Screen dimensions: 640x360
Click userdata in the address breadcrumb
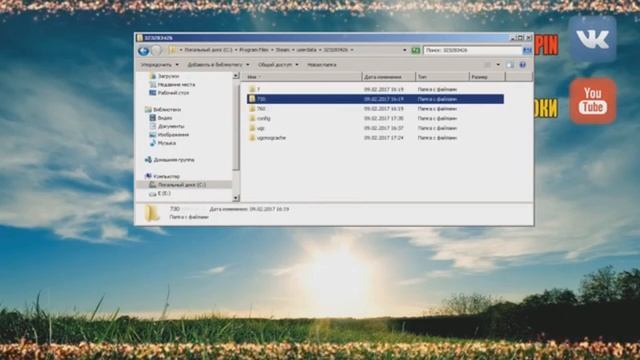point(307,50)
